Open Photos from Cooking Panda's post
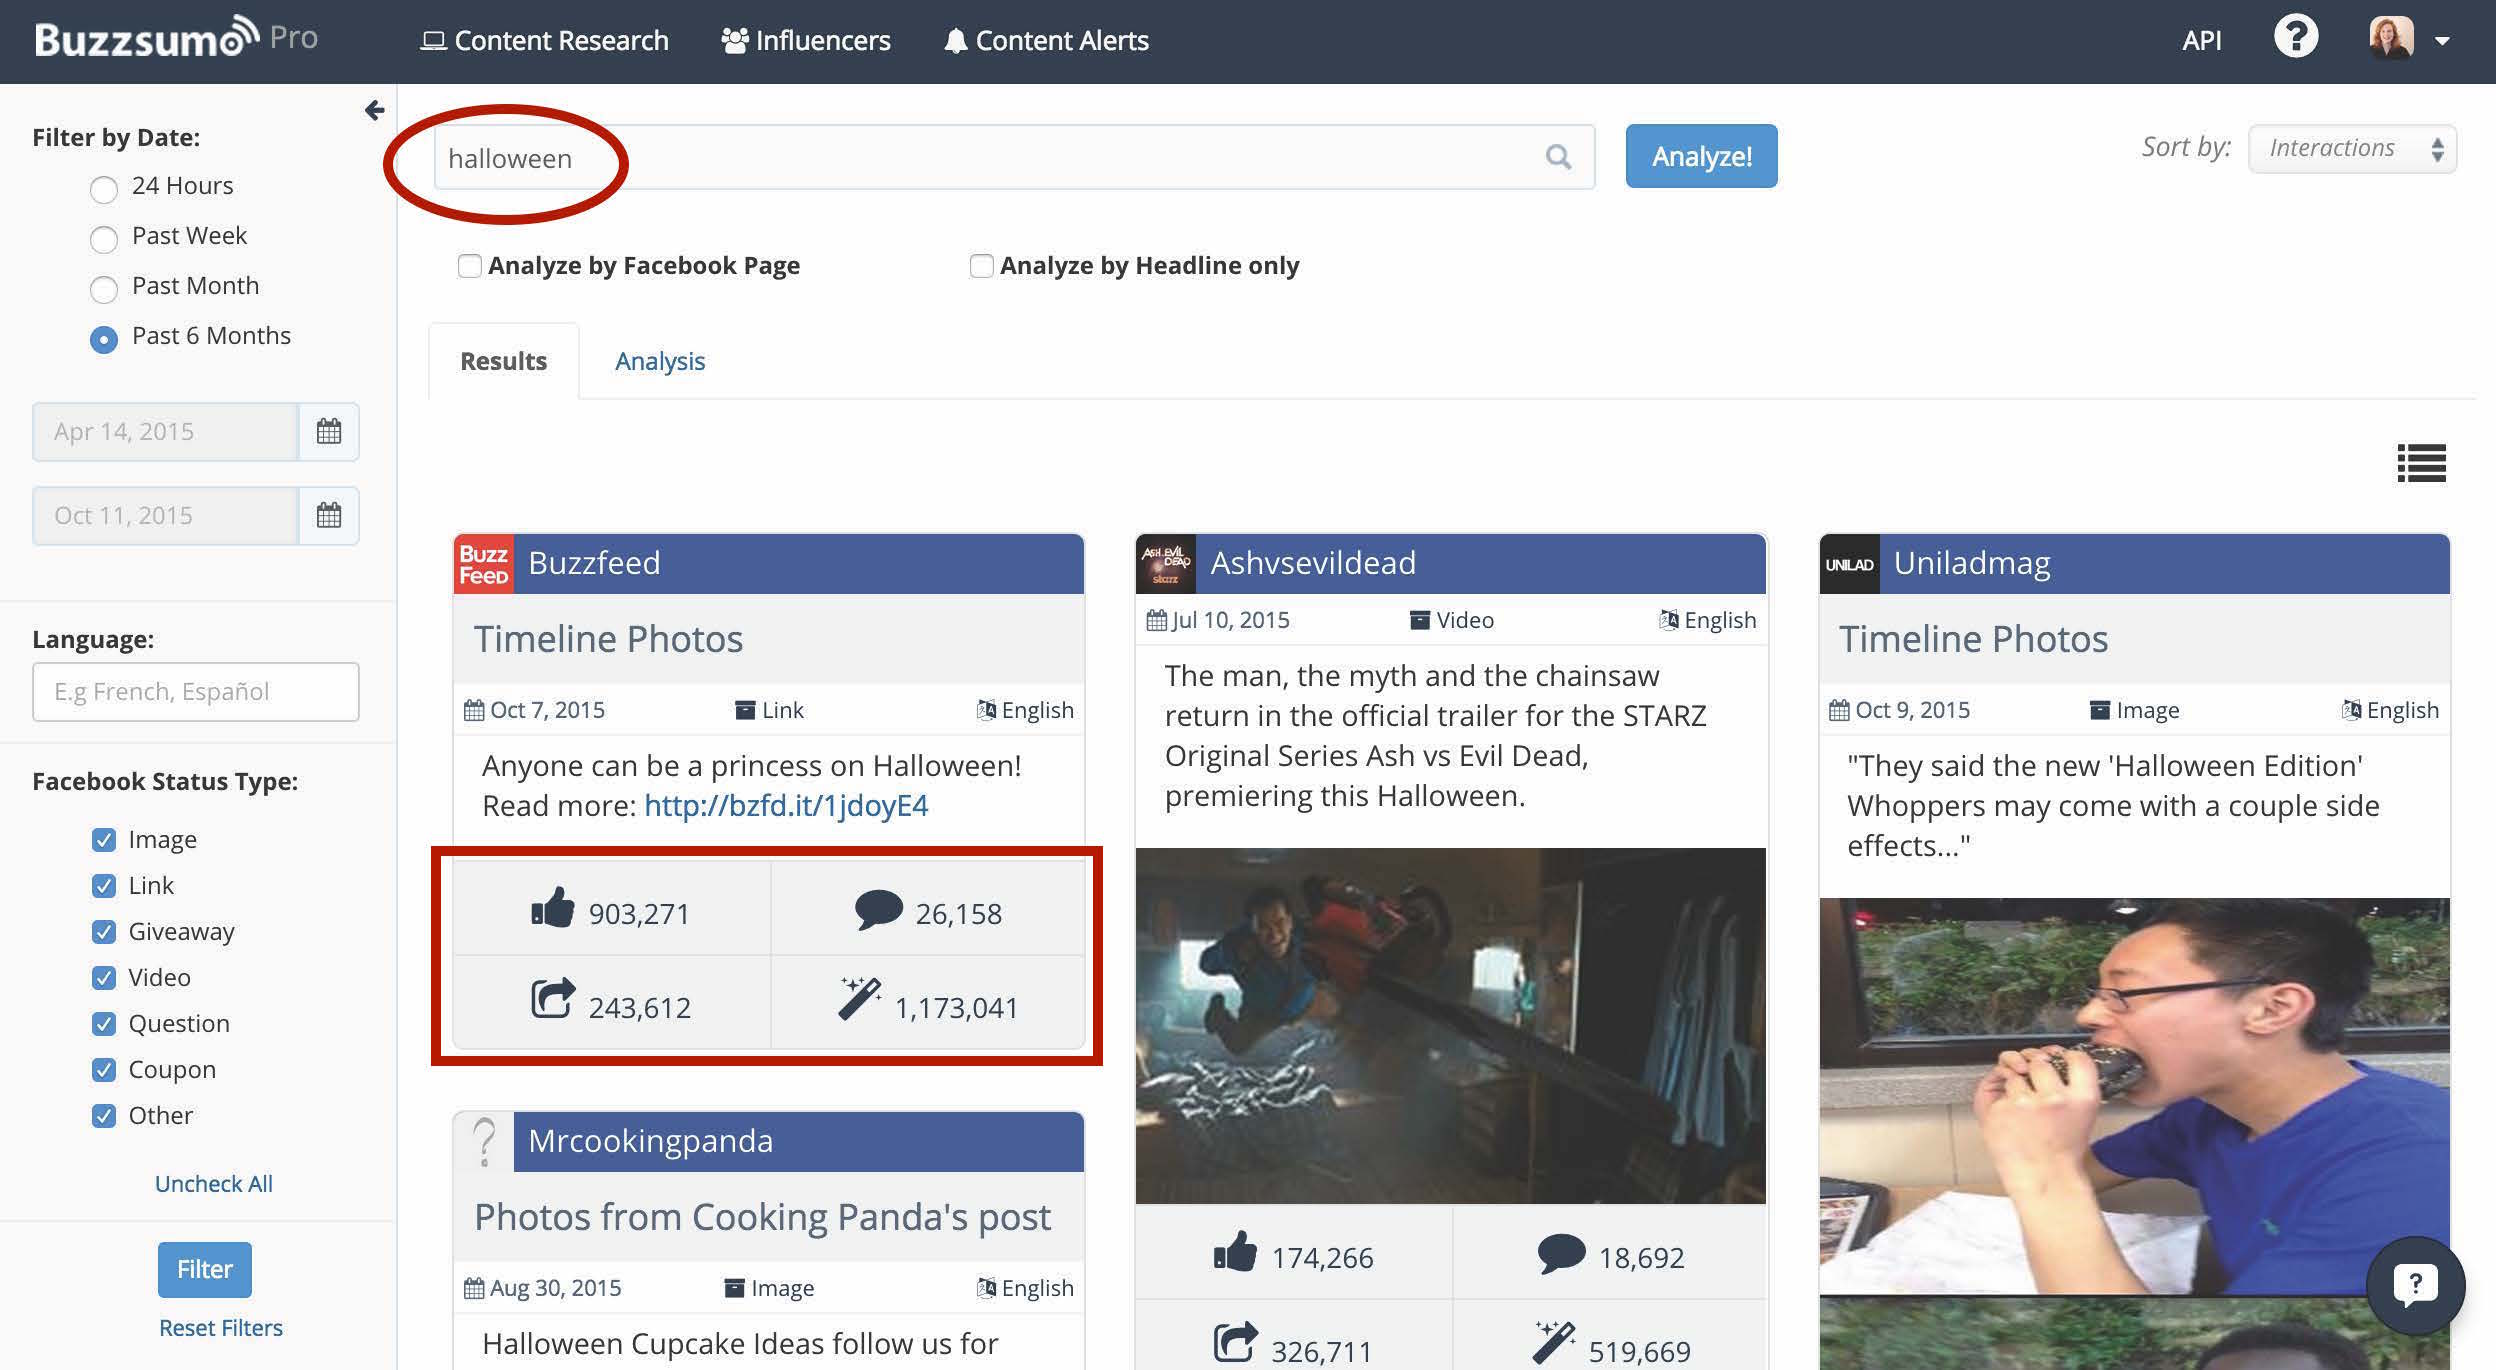2496x1370 pixels. [762, 1217]
